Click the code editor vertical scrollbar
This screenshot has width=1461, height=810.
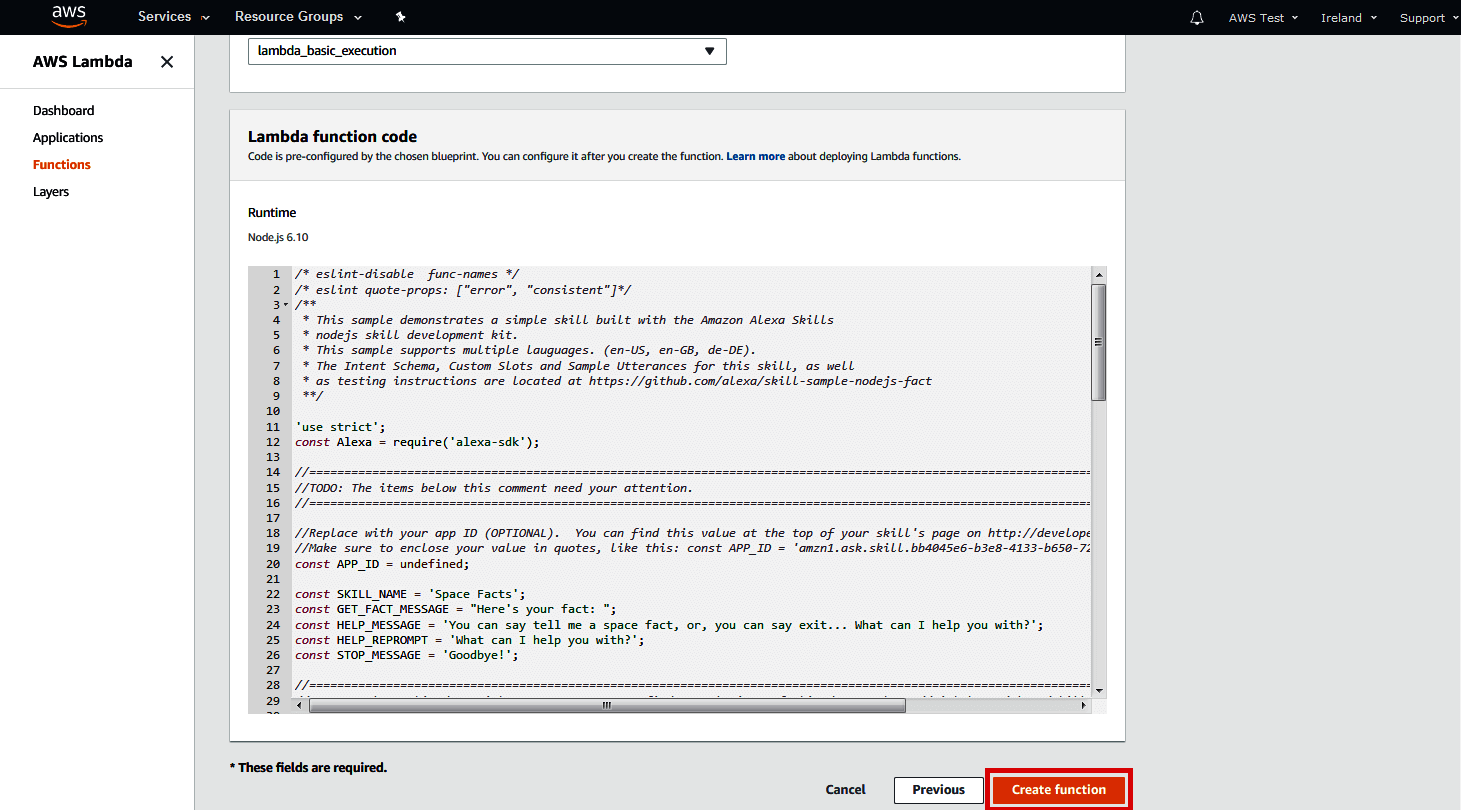pos(1098,340)
